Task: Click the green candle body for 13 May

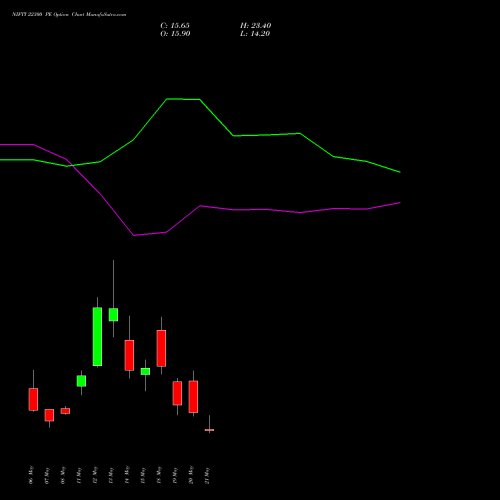Action: (x=113, y=315)
